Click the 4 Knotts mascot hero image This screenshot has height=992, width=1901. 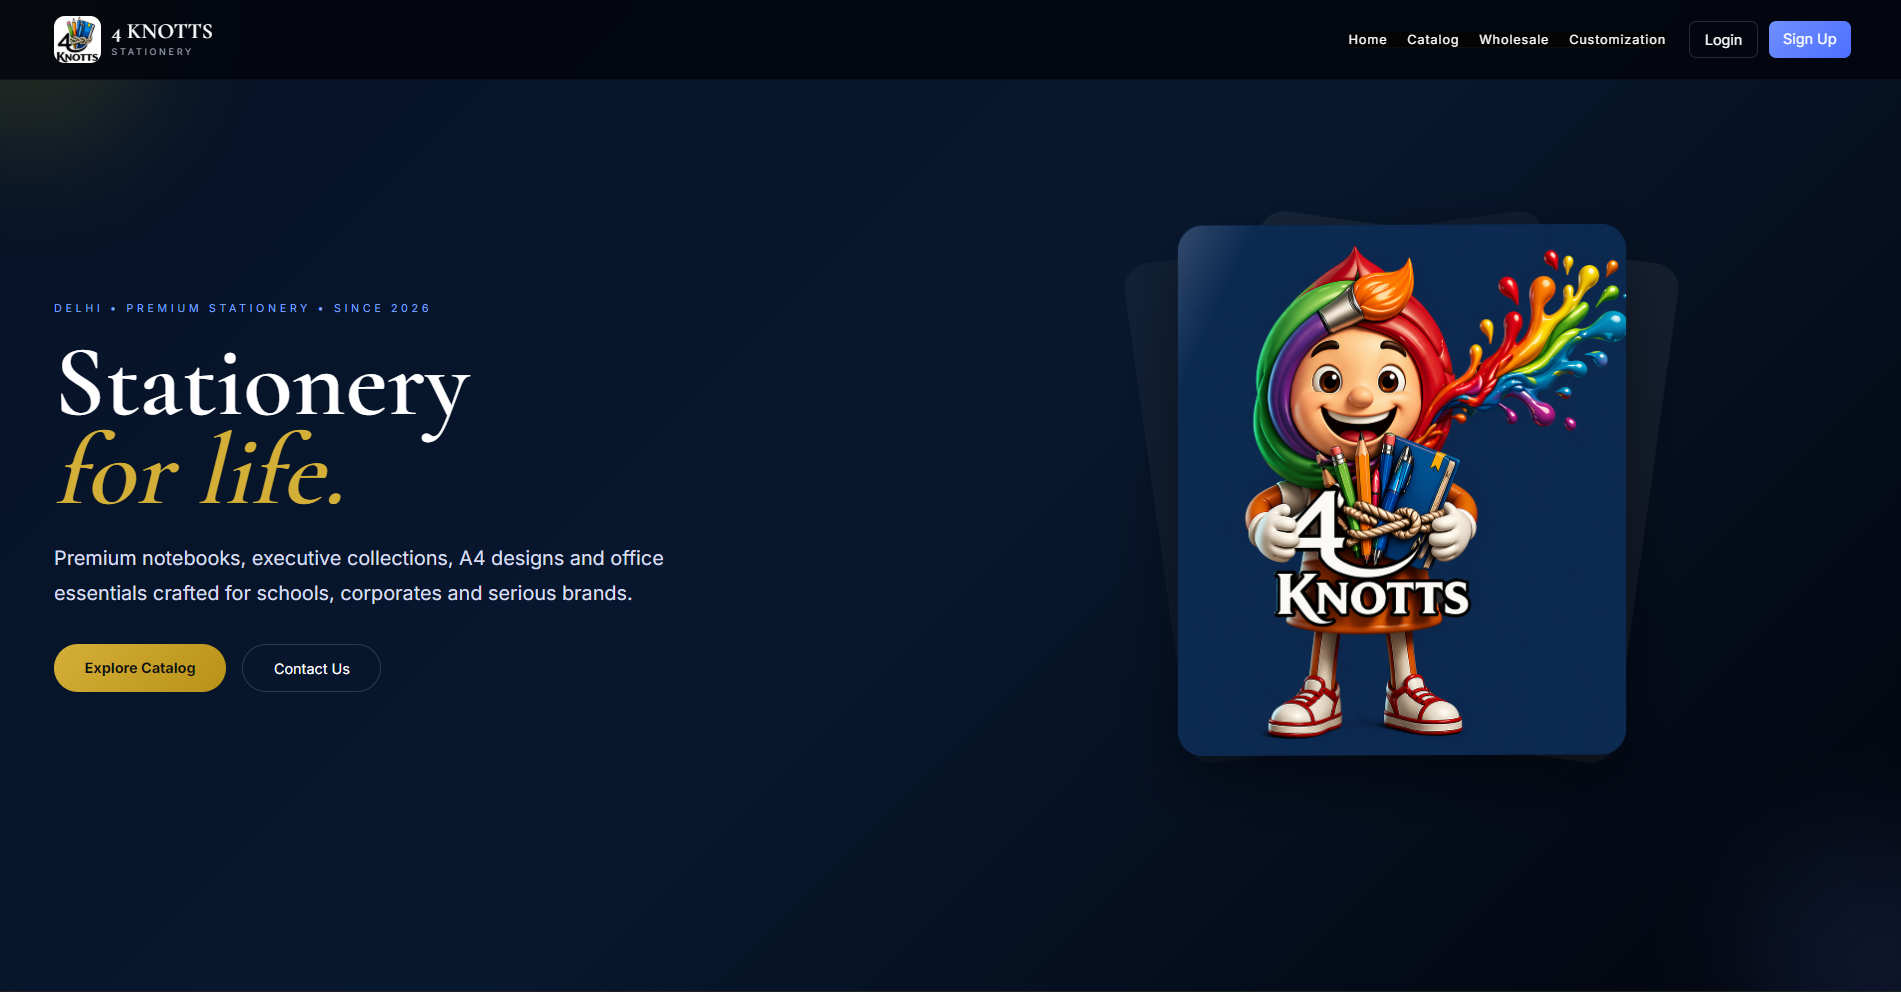(1401, 490)
